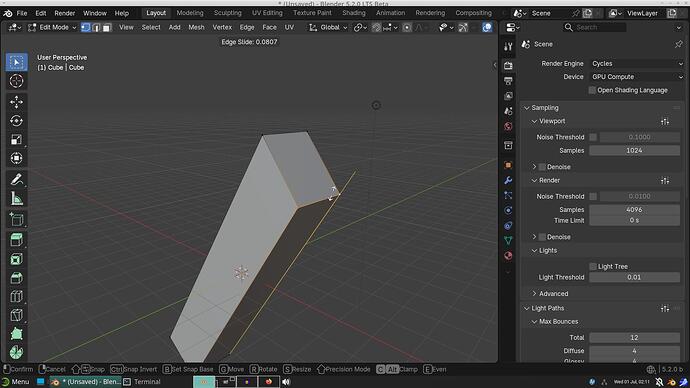
Task: Open the Mesh menu in viewport header
Action: click(196, 27)
